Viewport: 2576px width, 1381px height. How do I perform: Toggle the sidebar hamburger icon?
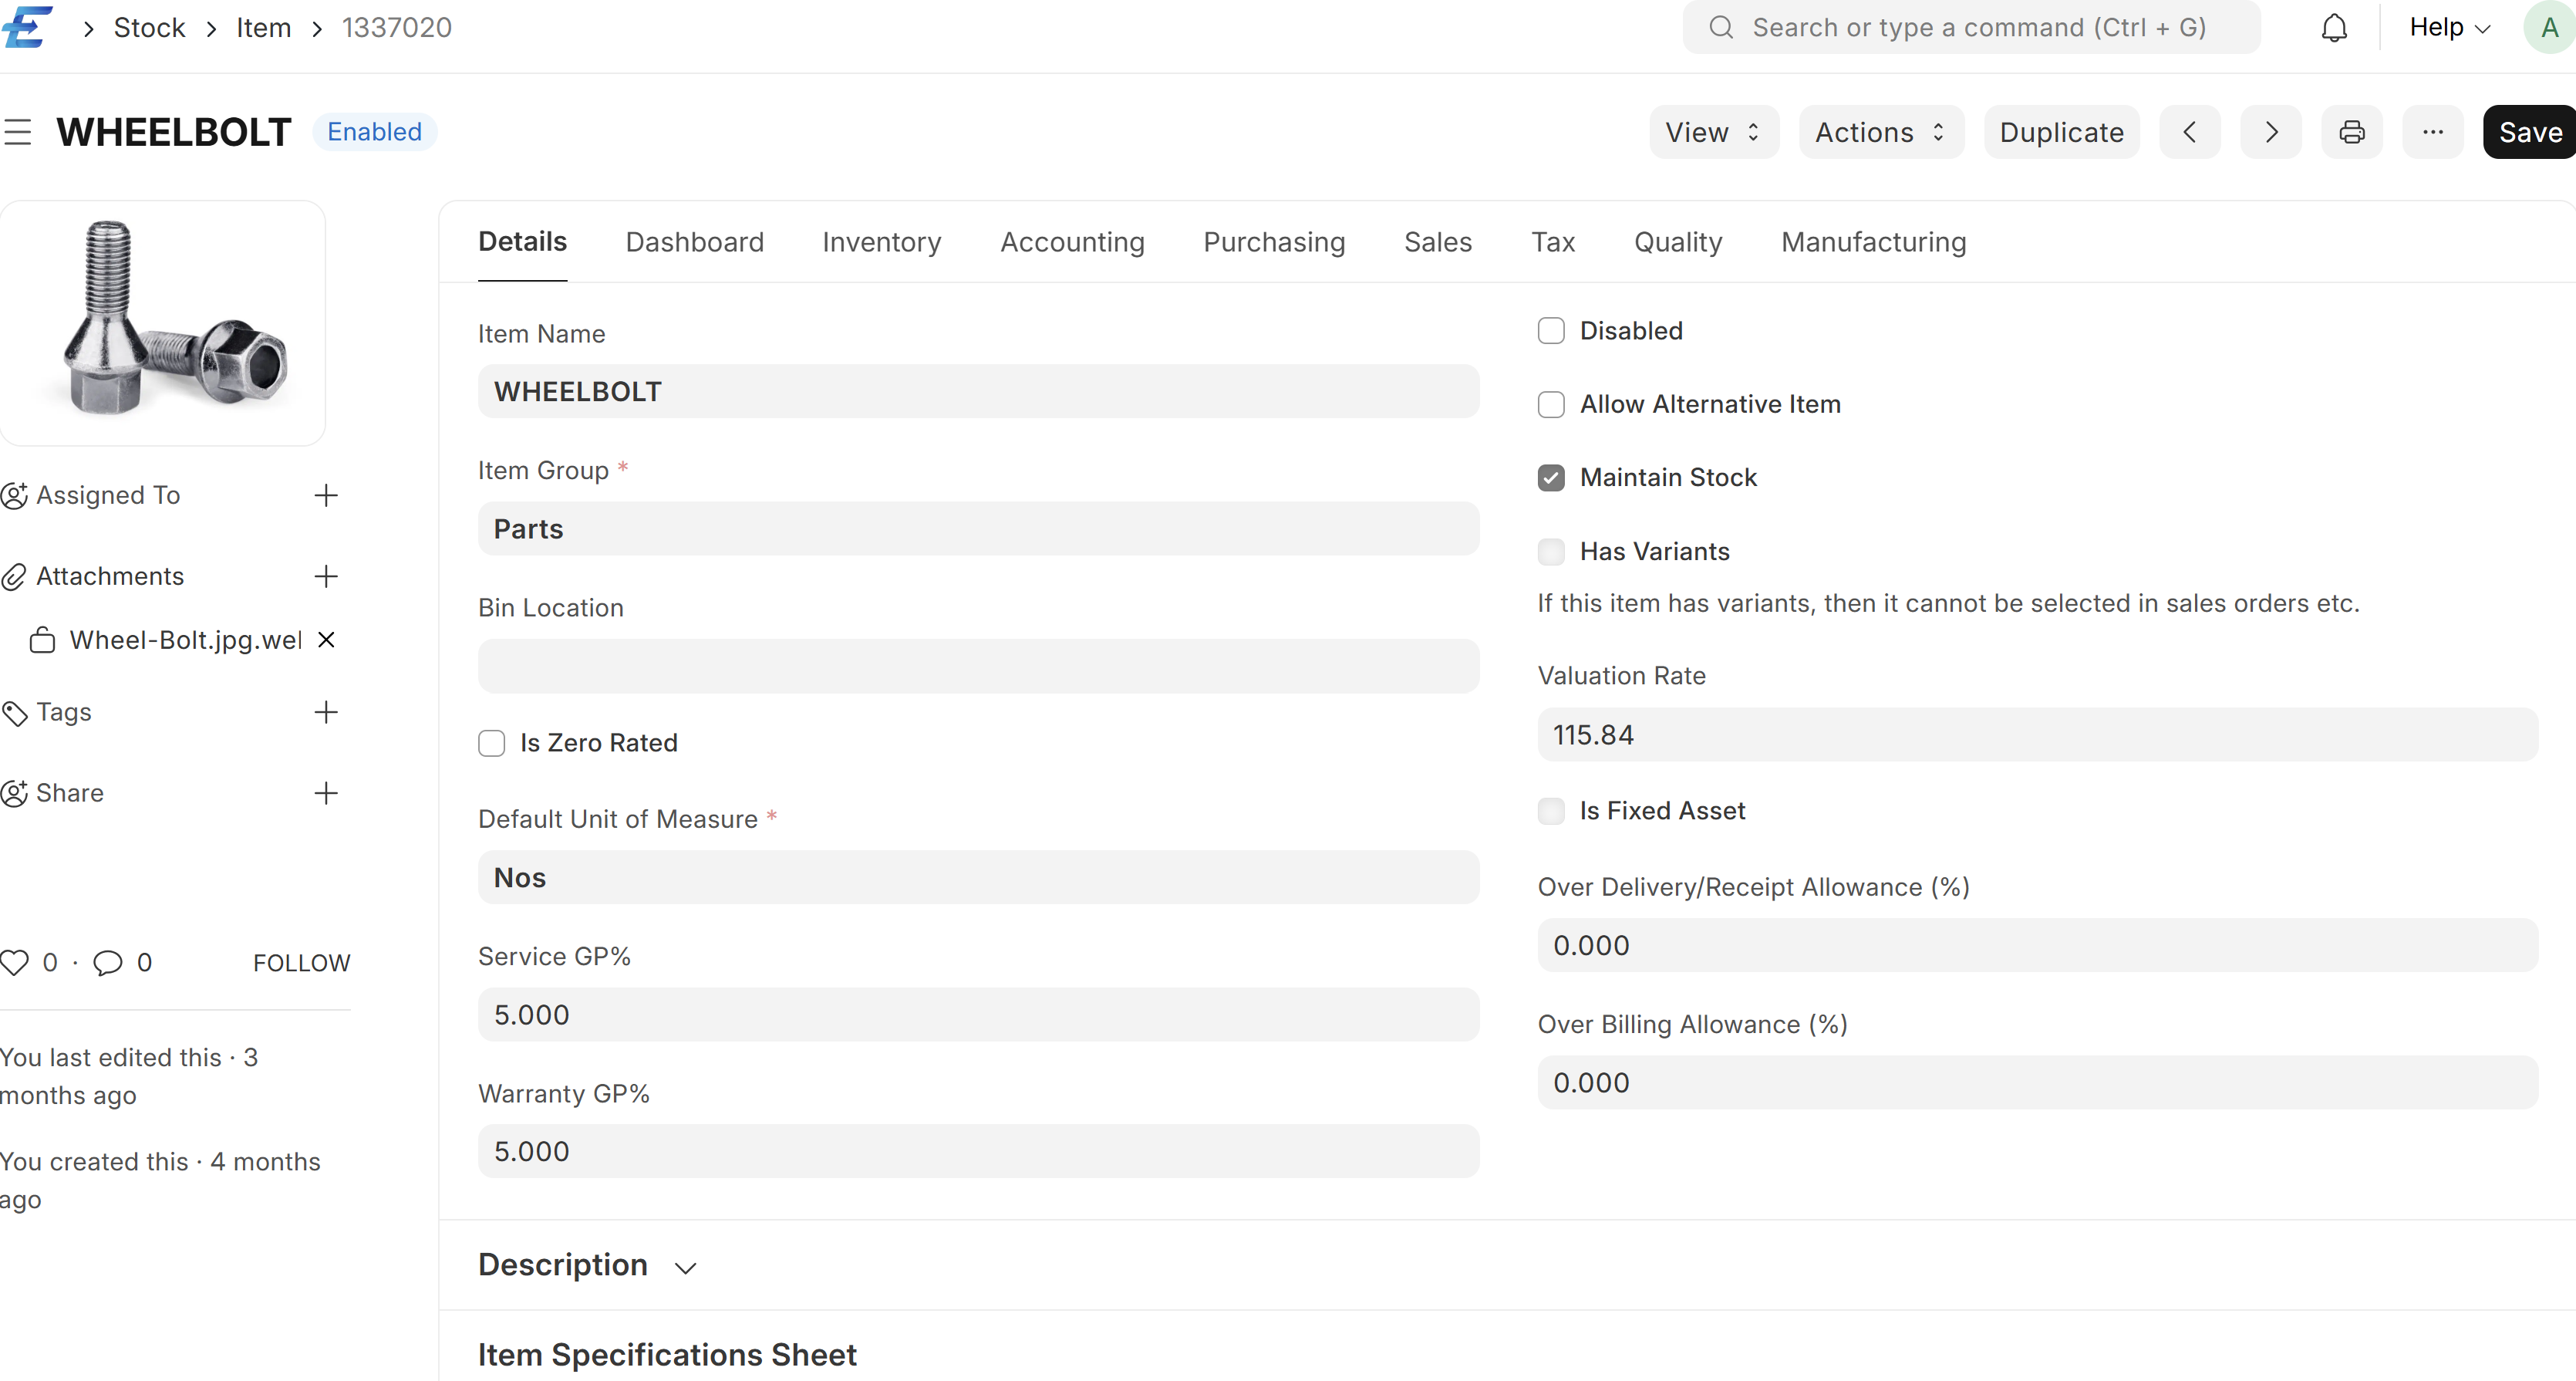(18, 132)
